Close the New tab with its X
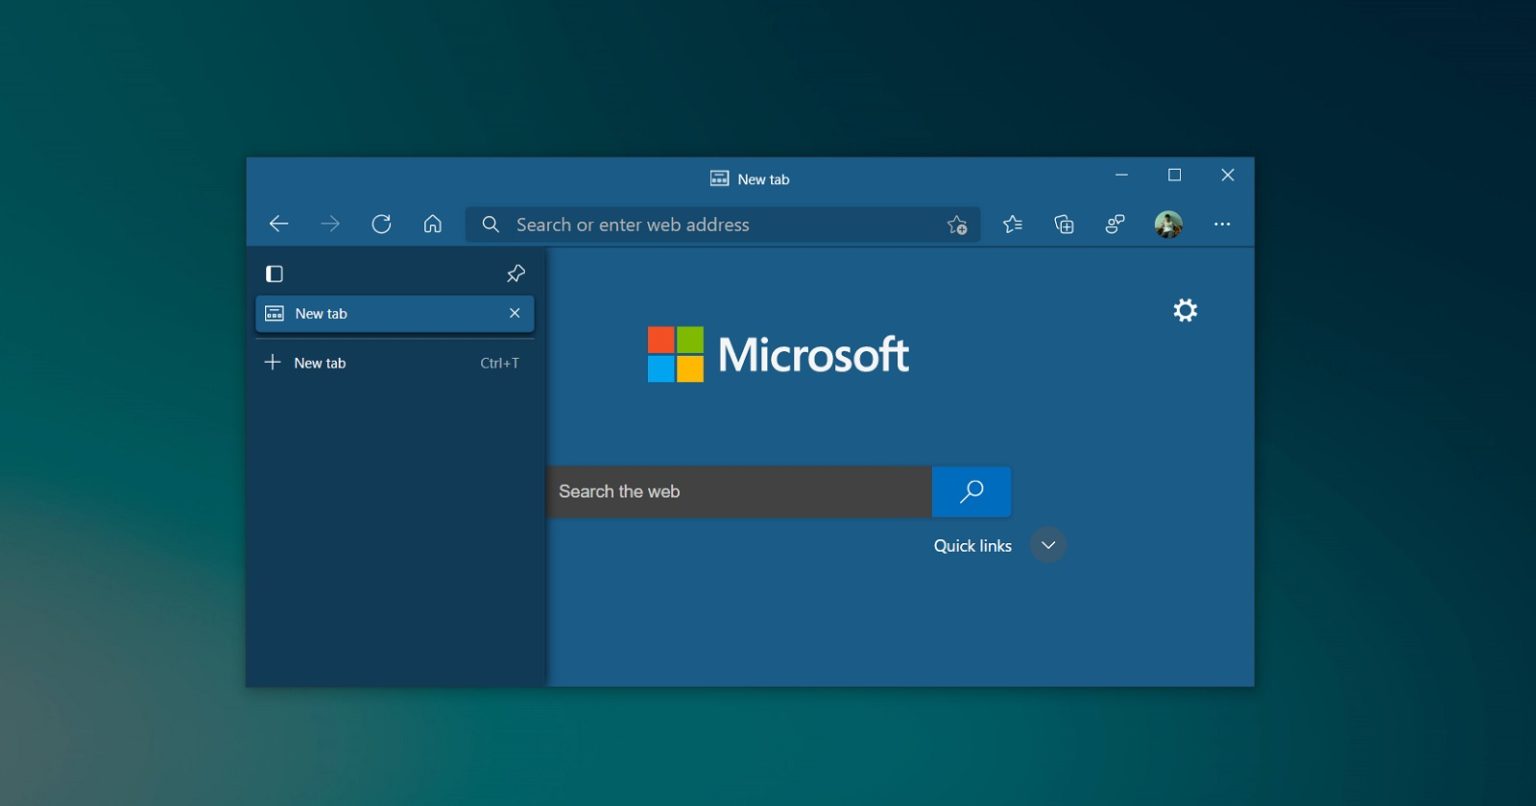Viewport: 1536px width, 806px height. tap(515, 313)
